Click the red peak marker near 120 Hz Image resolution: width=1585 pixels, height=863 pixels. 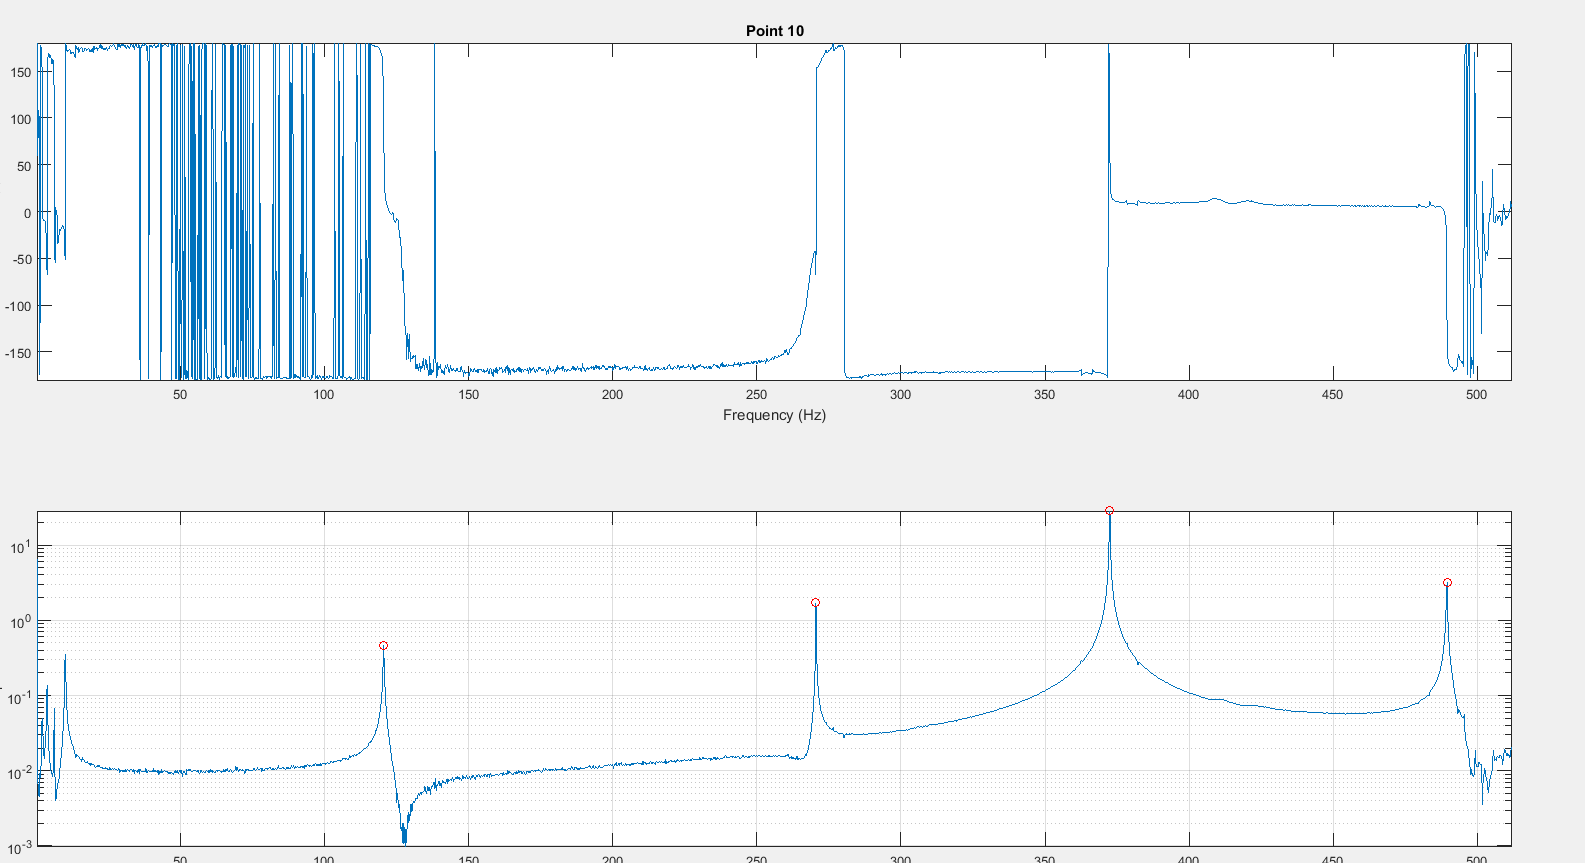[383, 646]
